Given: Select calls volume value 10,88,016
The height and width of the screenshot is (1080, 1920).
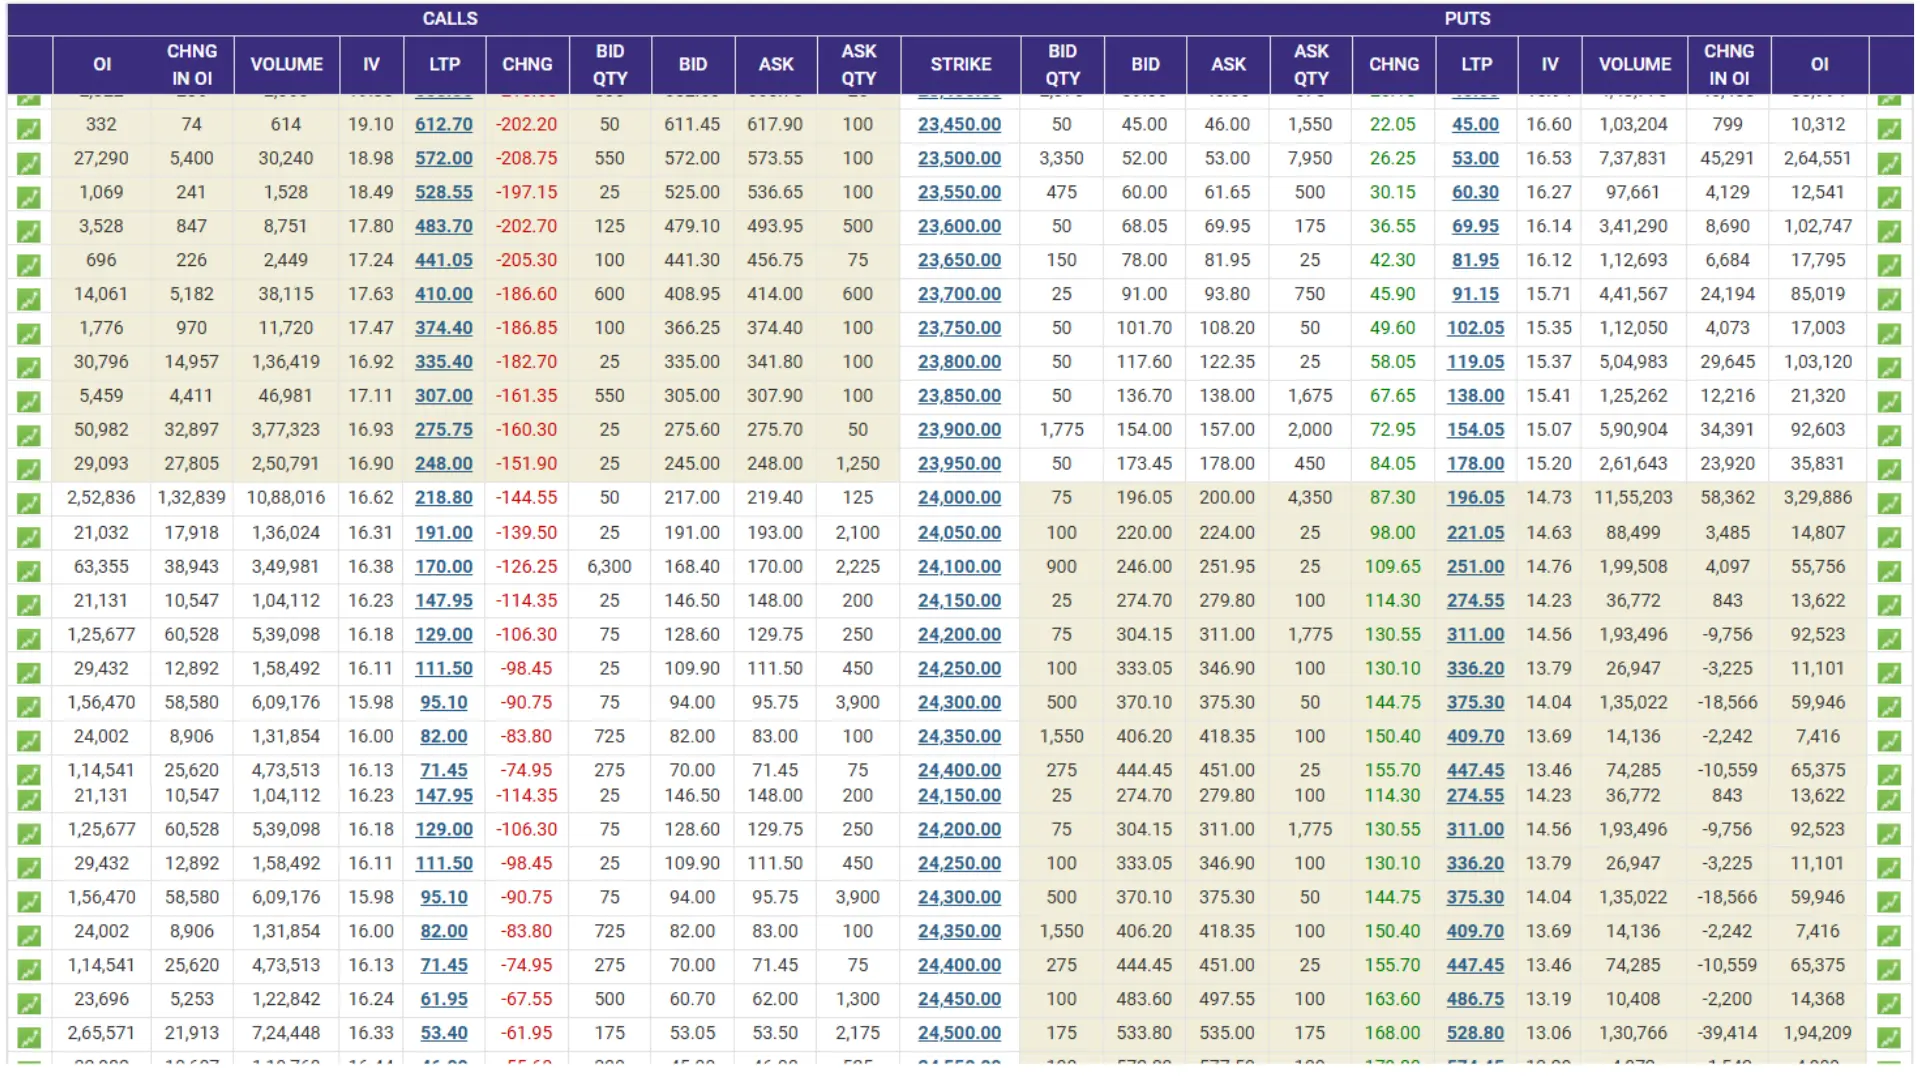Looking at the screenshot, I should (x=286, y=498).
